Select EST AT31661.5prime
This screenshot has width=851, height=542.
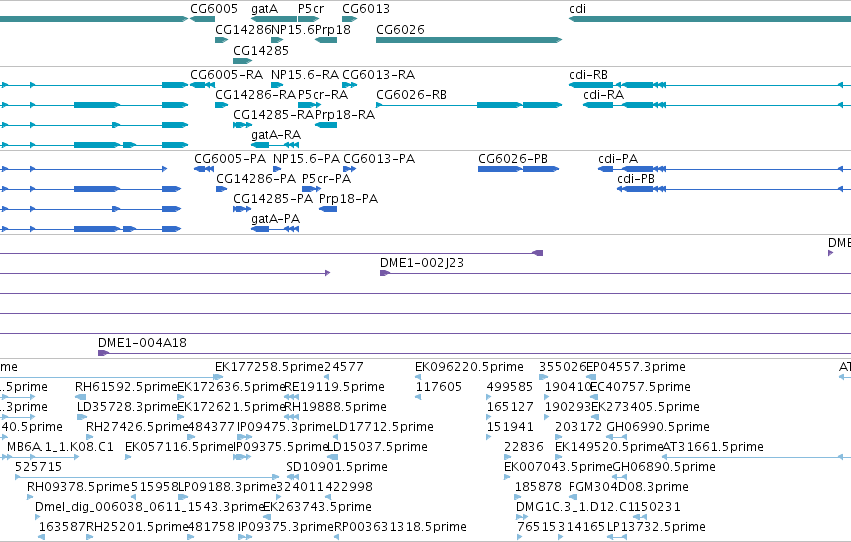(713, 447)
